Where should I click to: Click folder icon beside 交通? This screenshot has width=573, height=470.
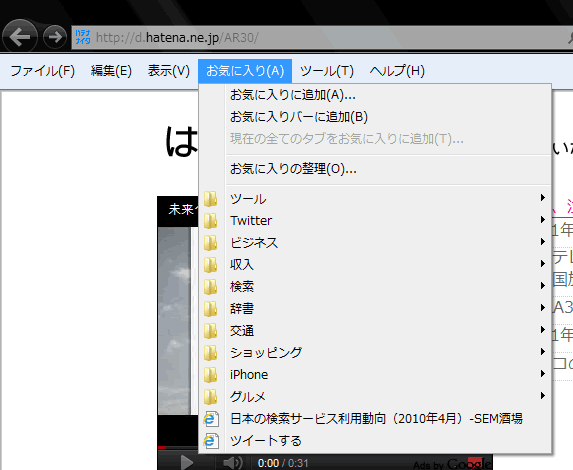tap(210, 331)
